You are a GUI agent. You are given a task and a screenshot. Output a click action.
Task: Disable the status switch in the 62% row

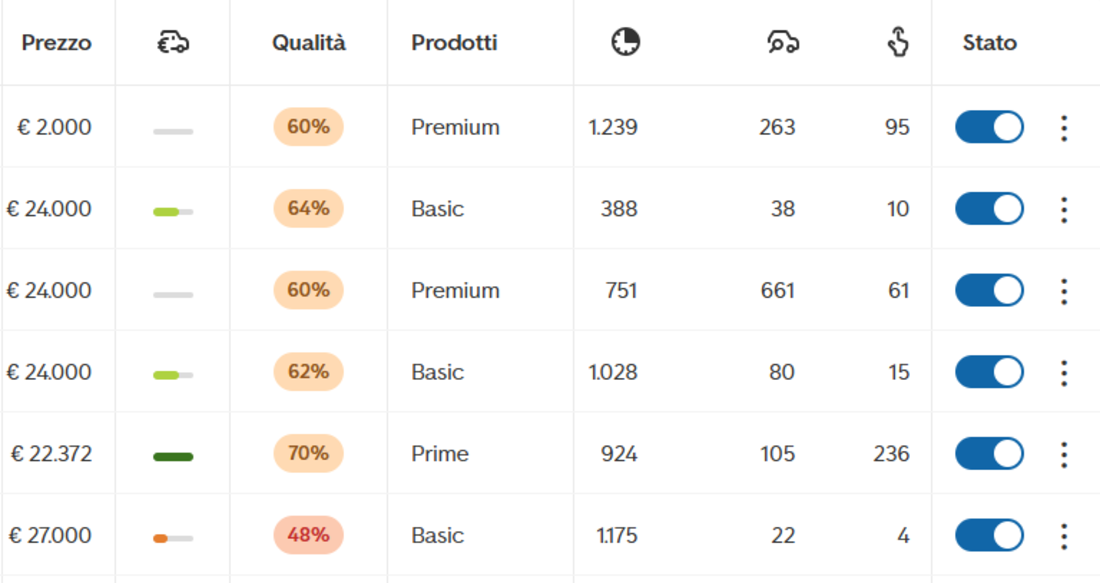click(989, 372)
